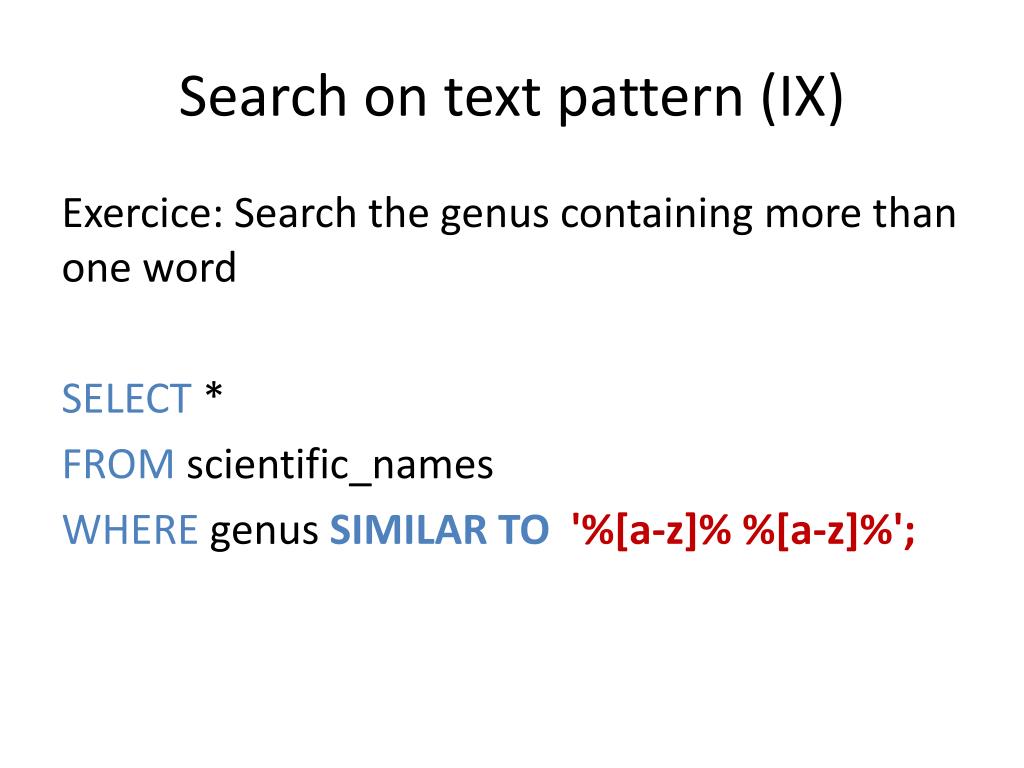Click the words 'more than' in the exercise
This screenshot has width=1024, height=768.
point(860,213)
